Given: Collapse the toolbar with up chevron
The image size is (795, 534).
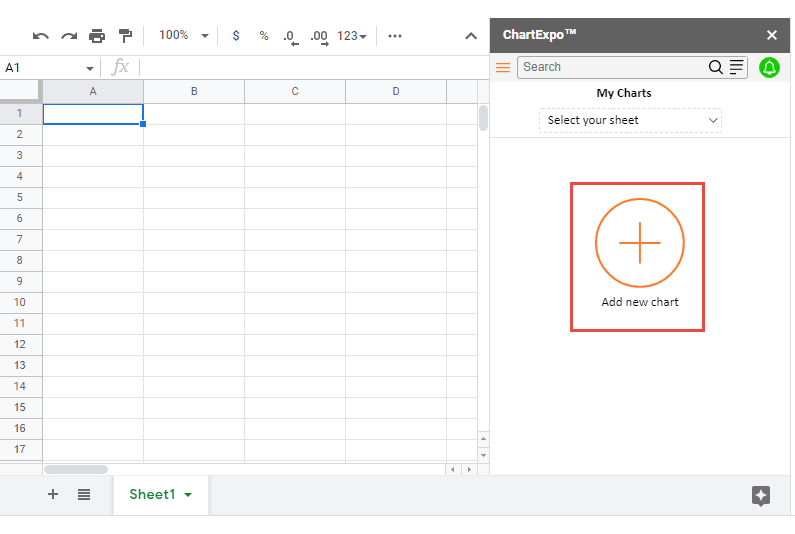Looking at the screenshot, I should pos(471,36).
